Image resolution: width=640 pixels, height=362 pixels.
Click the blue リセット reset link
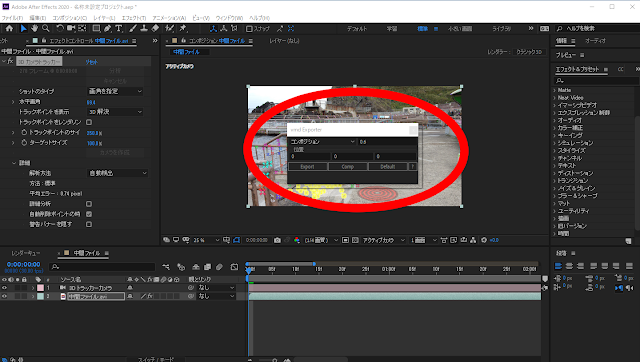pyautogui.click(x=91, y=62)
